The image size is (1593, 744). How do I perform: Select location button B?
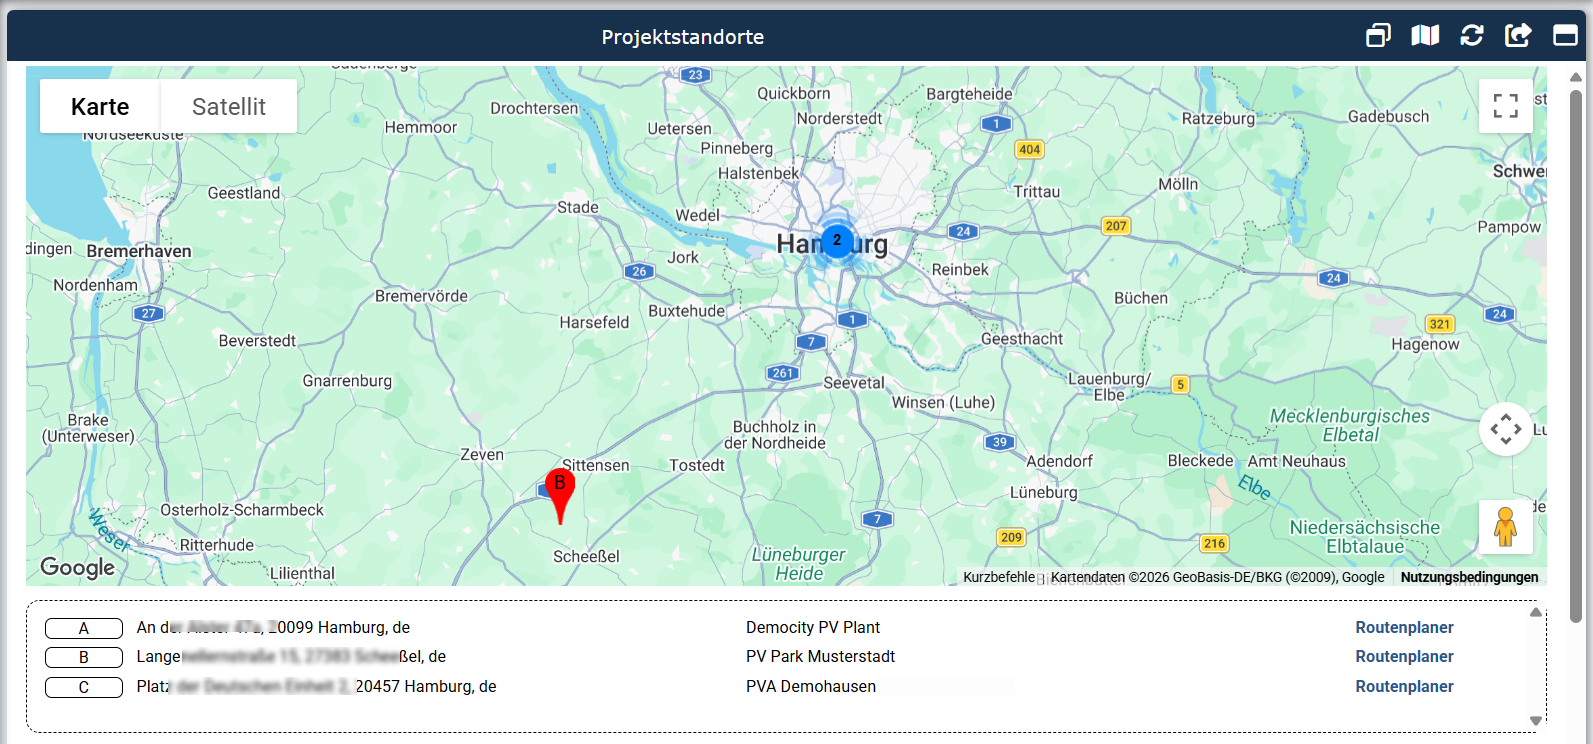84,657
